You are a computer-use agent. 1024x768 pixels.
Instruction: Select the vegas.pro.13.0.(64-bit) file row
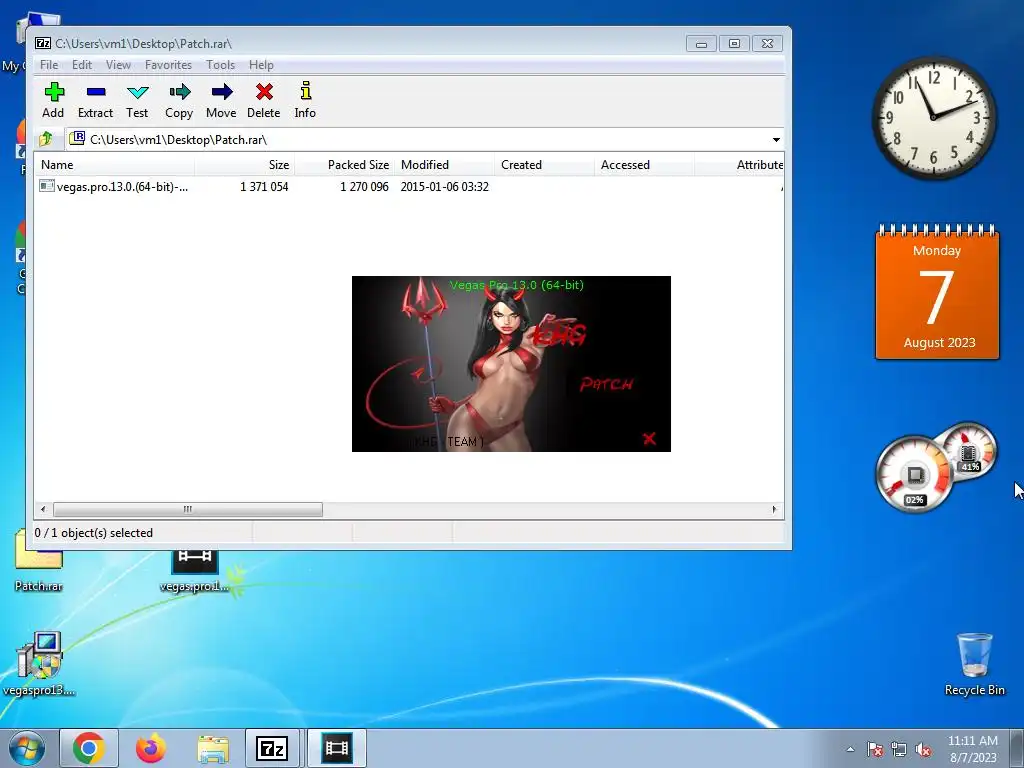click(x=409, y=186)
